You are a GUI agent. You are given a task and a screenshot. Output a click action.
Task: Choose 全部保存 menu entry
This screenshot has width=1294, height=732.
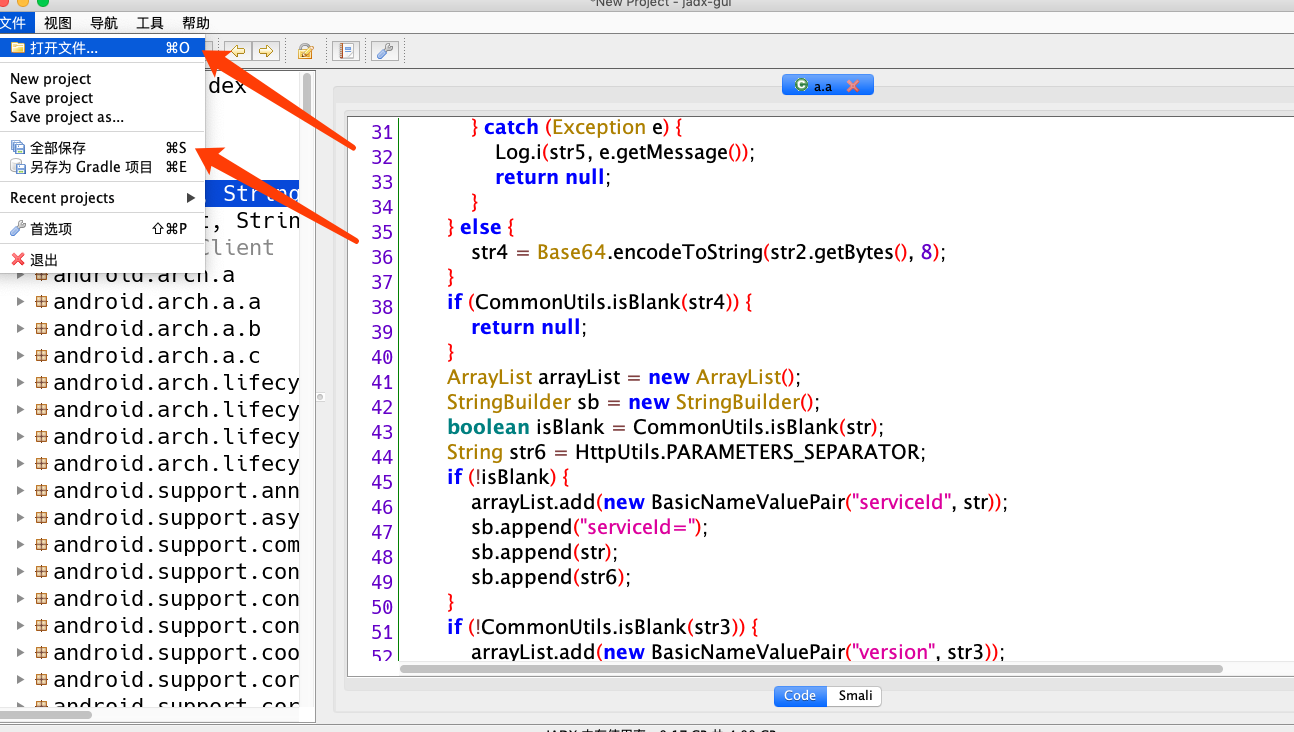[102, 148]
